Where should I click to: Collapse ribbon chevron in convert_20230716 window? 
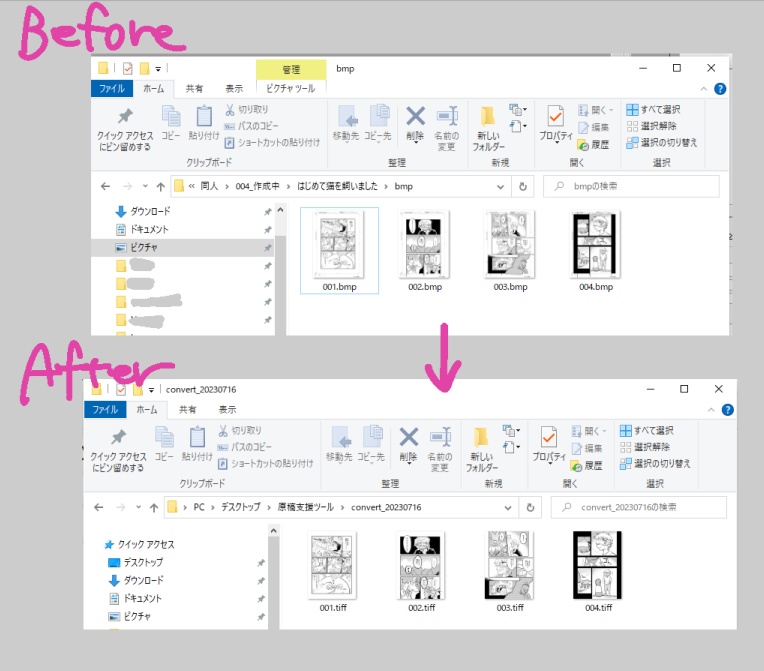711,410
